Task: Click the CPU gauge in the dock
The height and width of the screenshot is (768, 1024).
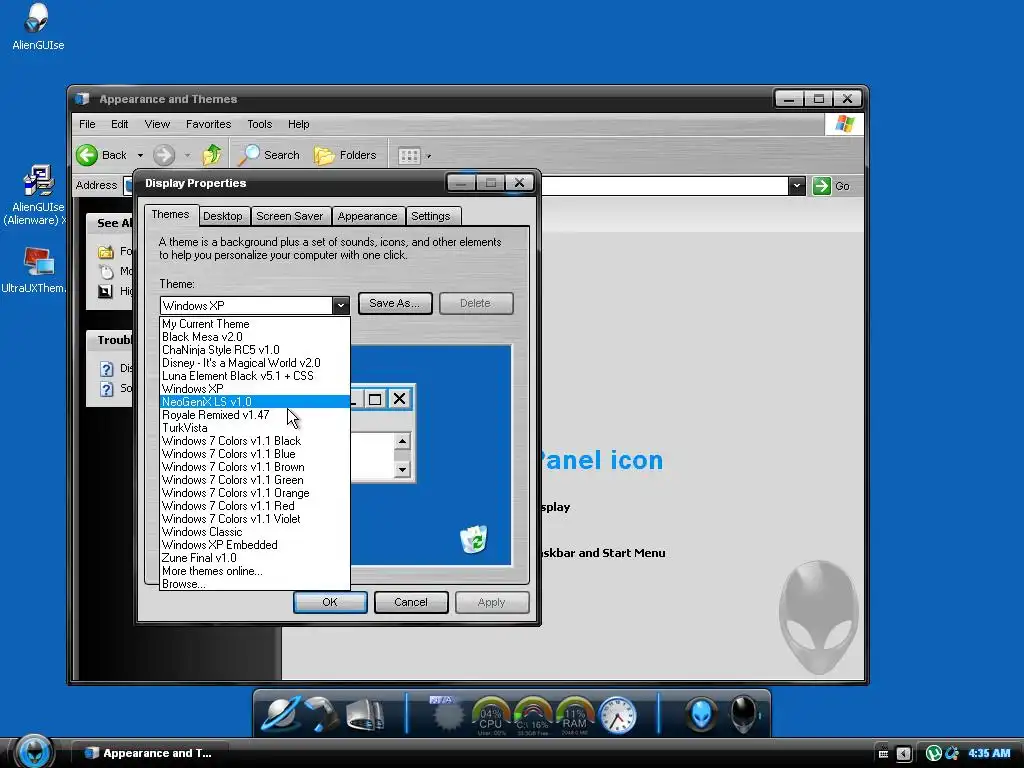Action: coord(490,716)
